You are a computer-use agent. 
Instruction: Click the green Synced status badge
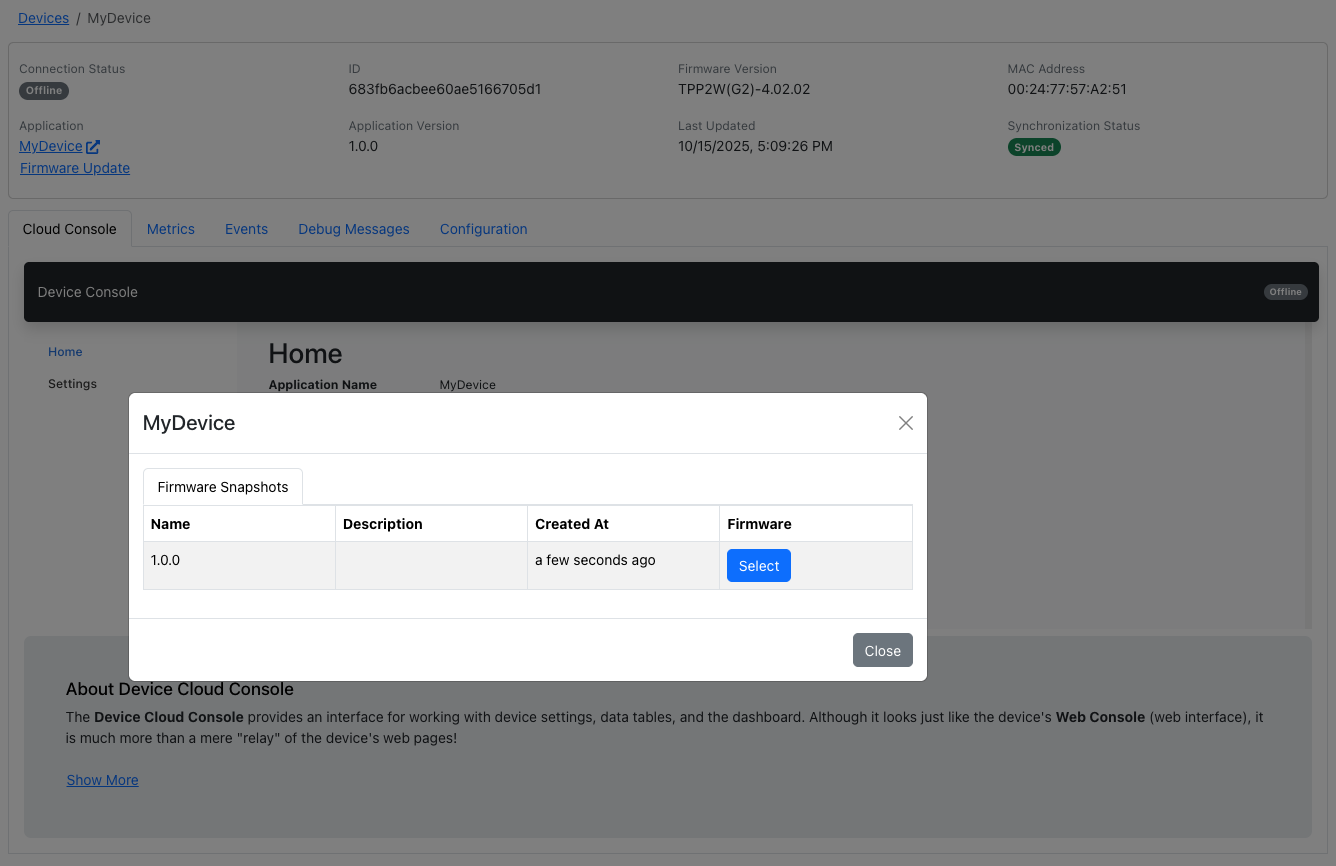[1034, 147]
